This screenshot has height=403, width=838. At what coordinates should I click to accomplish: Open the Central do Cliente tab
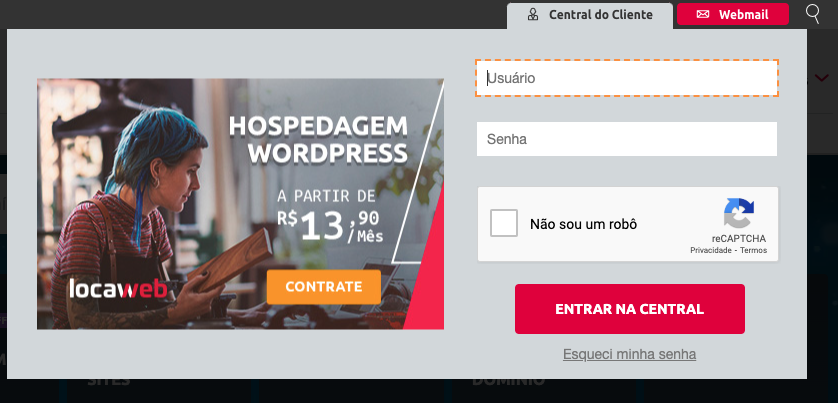(590, 15)
